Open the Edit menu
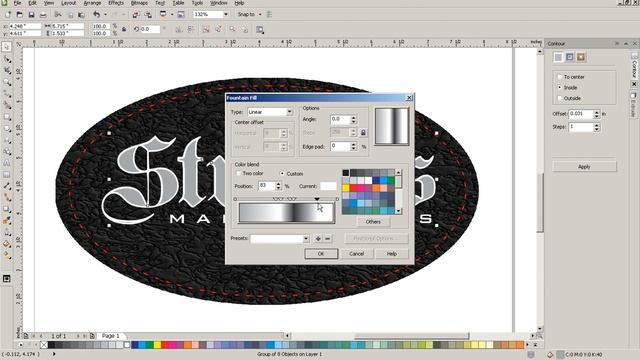This screenshot has height=360, width=640. pyautogui.click(x=32, y=3)
